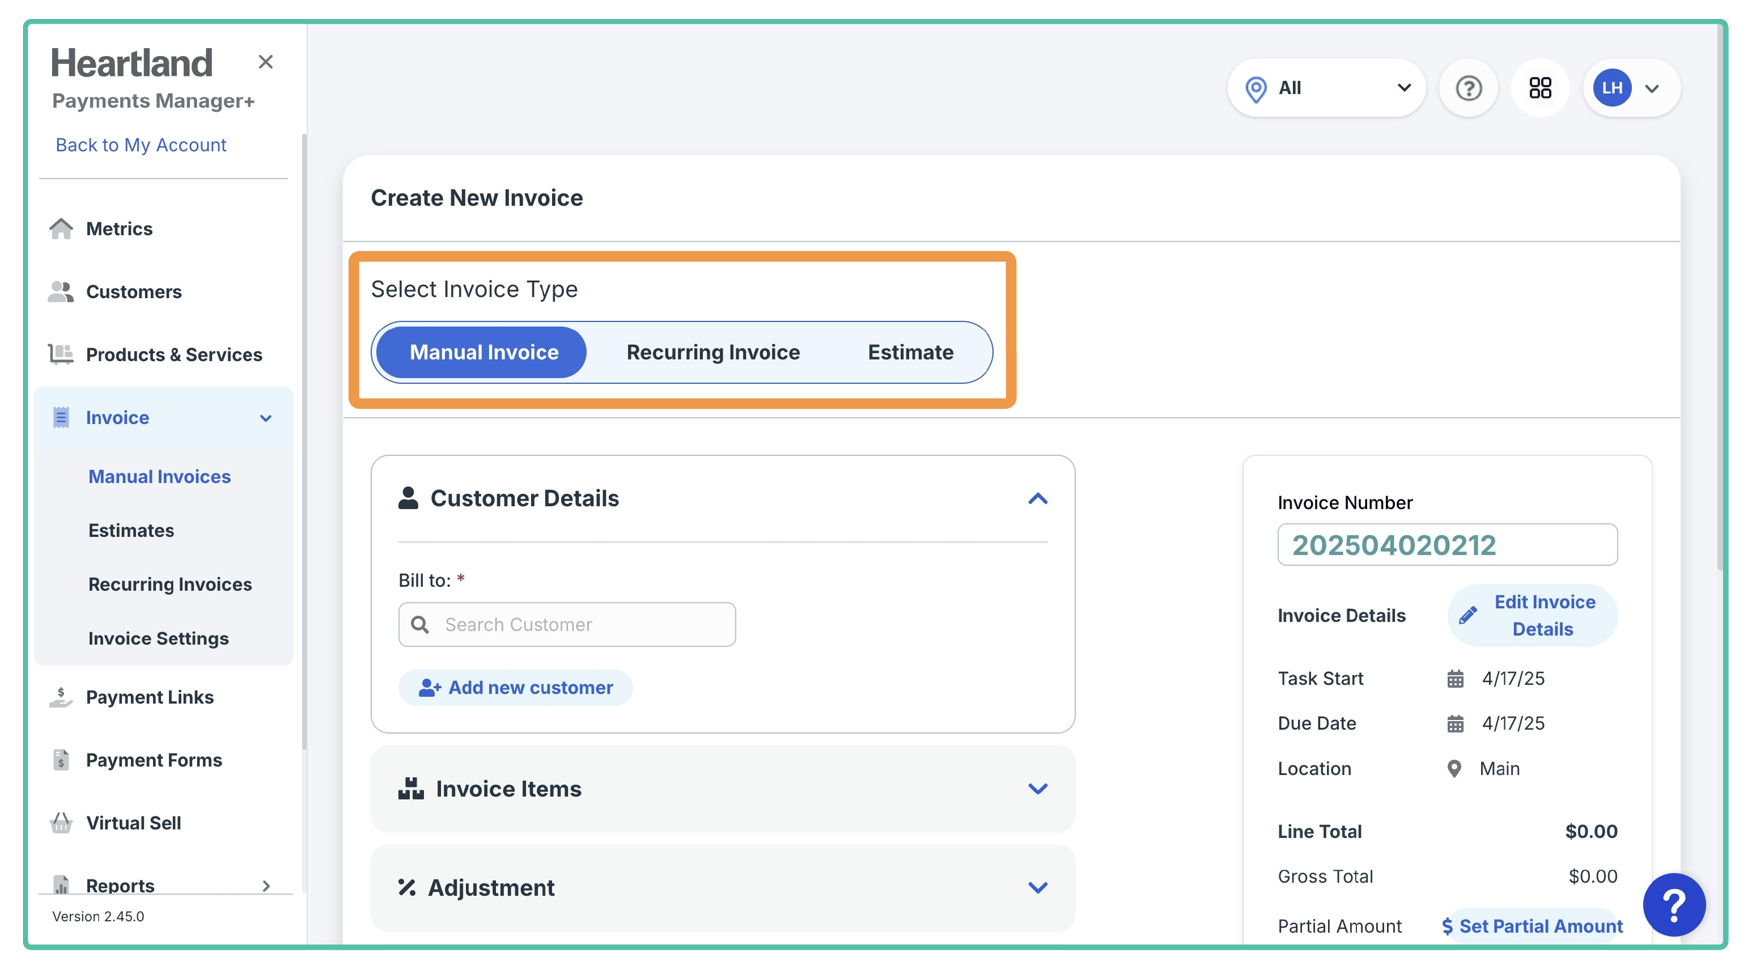Click the help question mark icon in header
Screen dimensions: 1756x966
1468,88
